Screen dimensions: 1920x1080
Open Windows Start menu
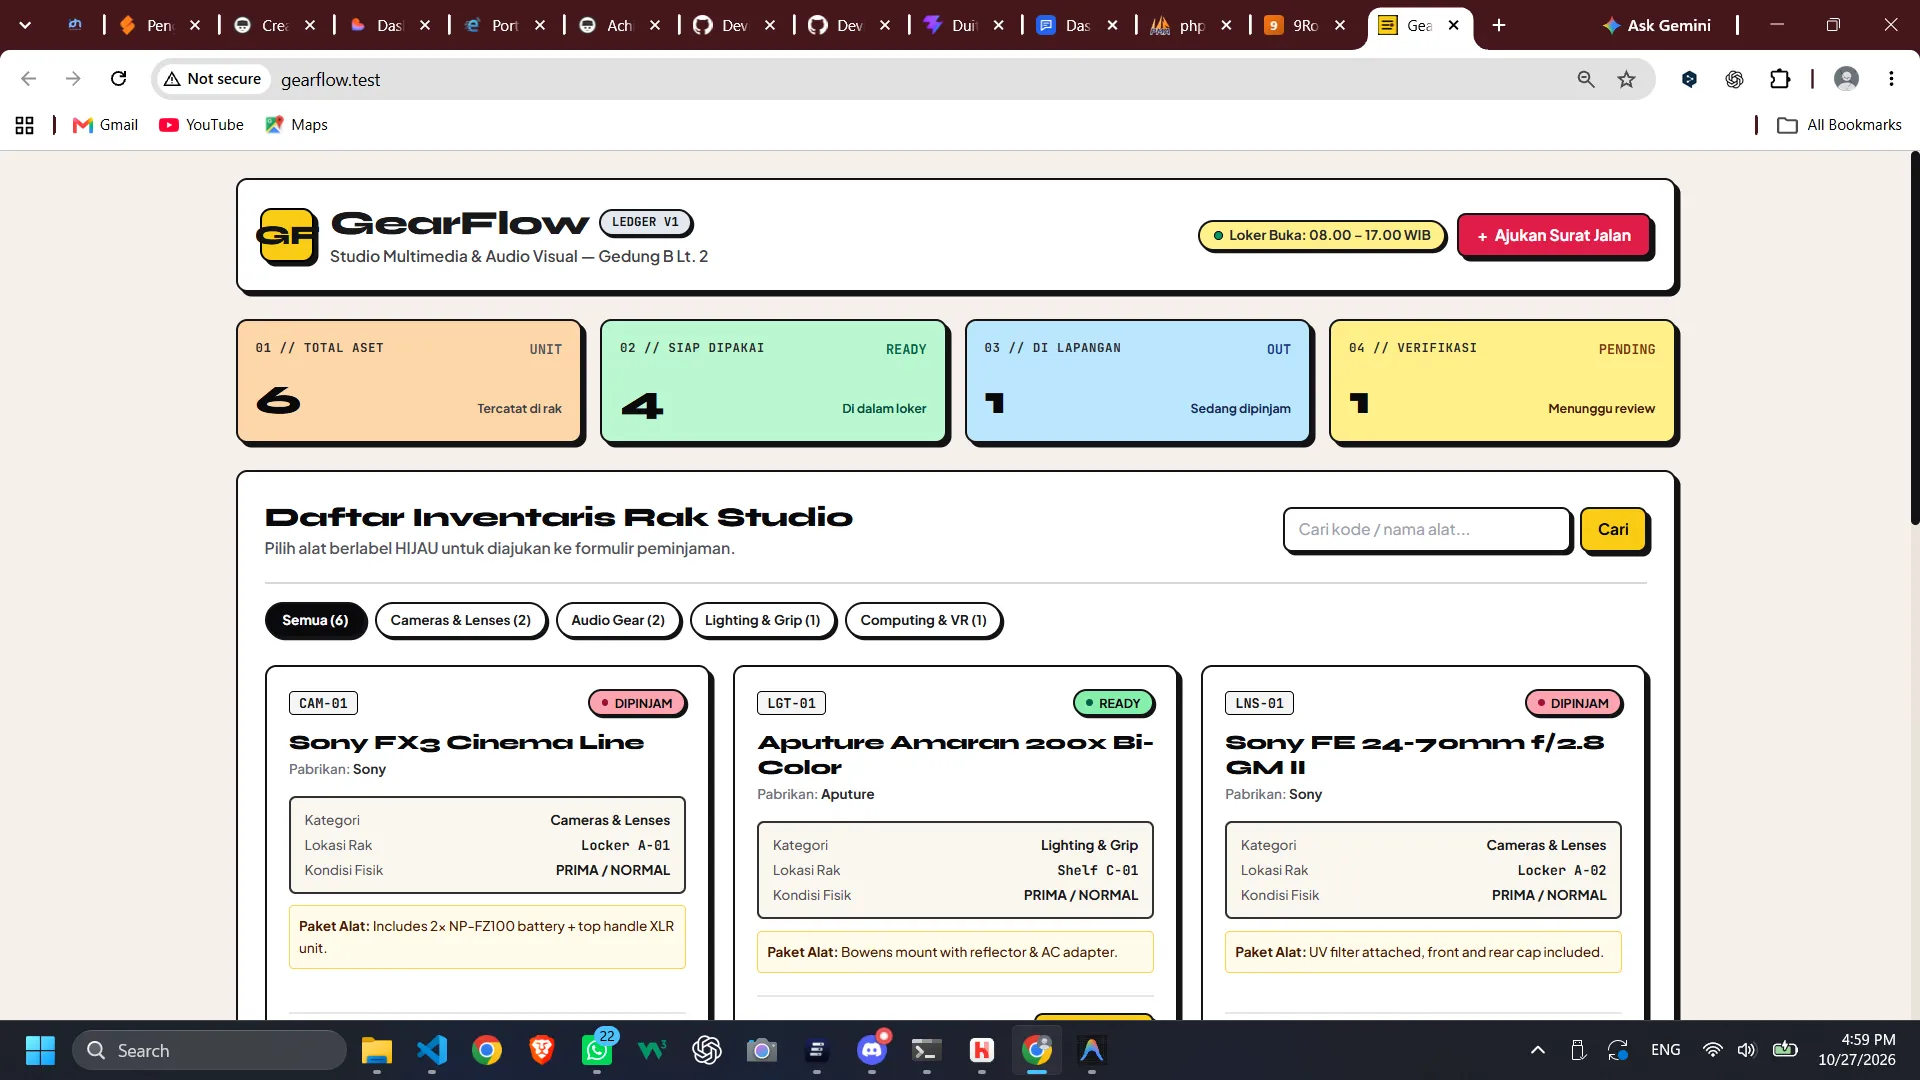pos(40,1050)
